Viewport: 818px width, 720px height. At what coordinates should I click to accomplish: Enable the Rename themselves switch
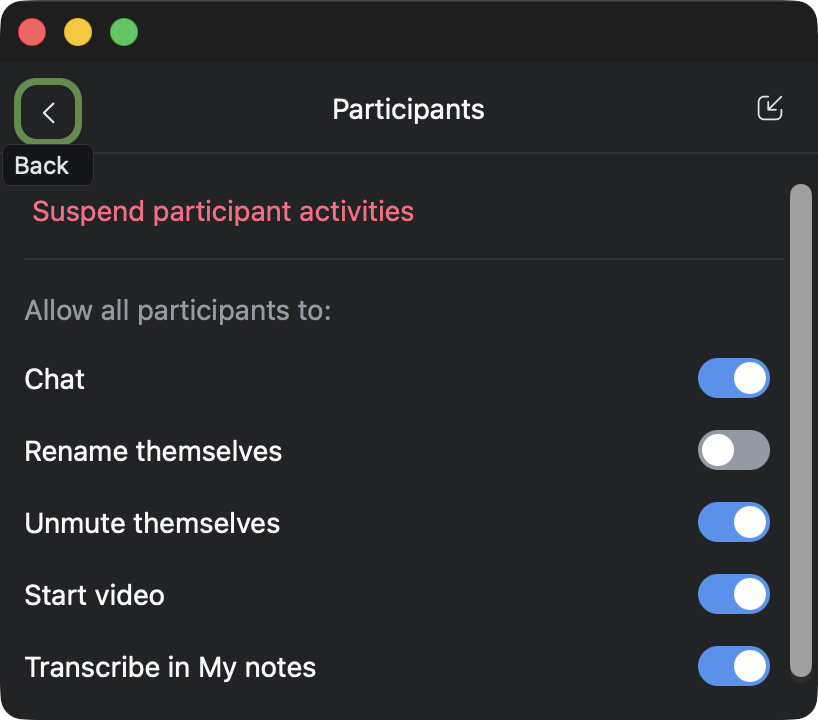pyautogui.click(x=733, y=451)
